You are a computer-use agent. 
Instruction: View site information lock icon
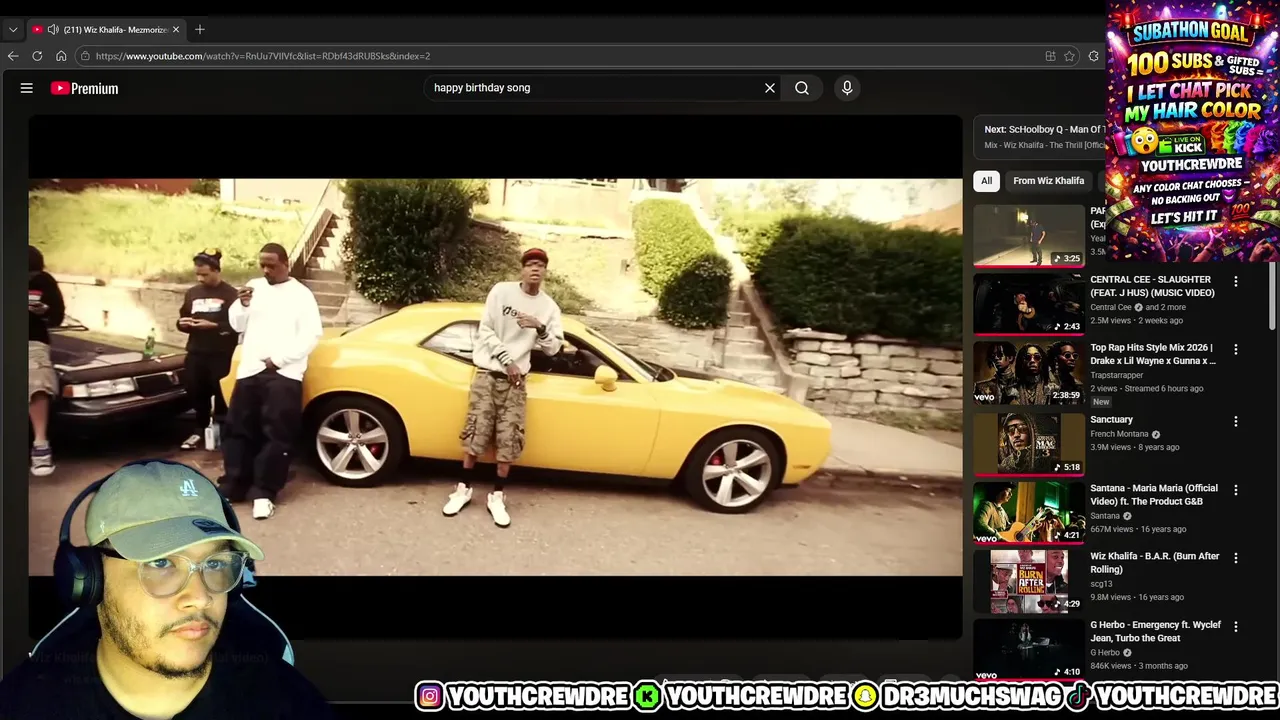86,56
